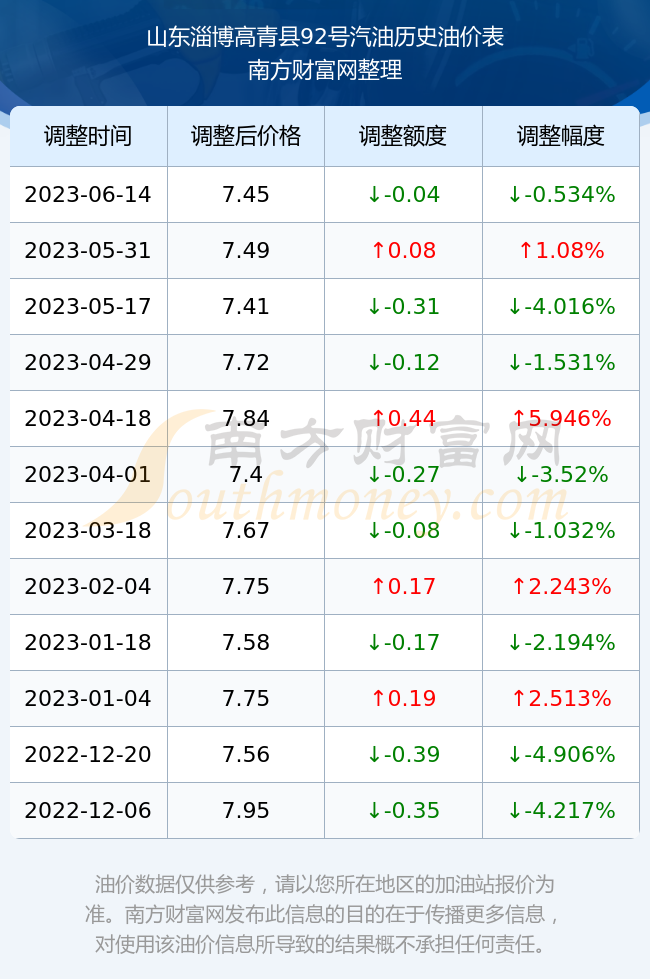The image size is (650, 980).
Task: Click the 调整幅度 column header
Action: tap(561, 136)
